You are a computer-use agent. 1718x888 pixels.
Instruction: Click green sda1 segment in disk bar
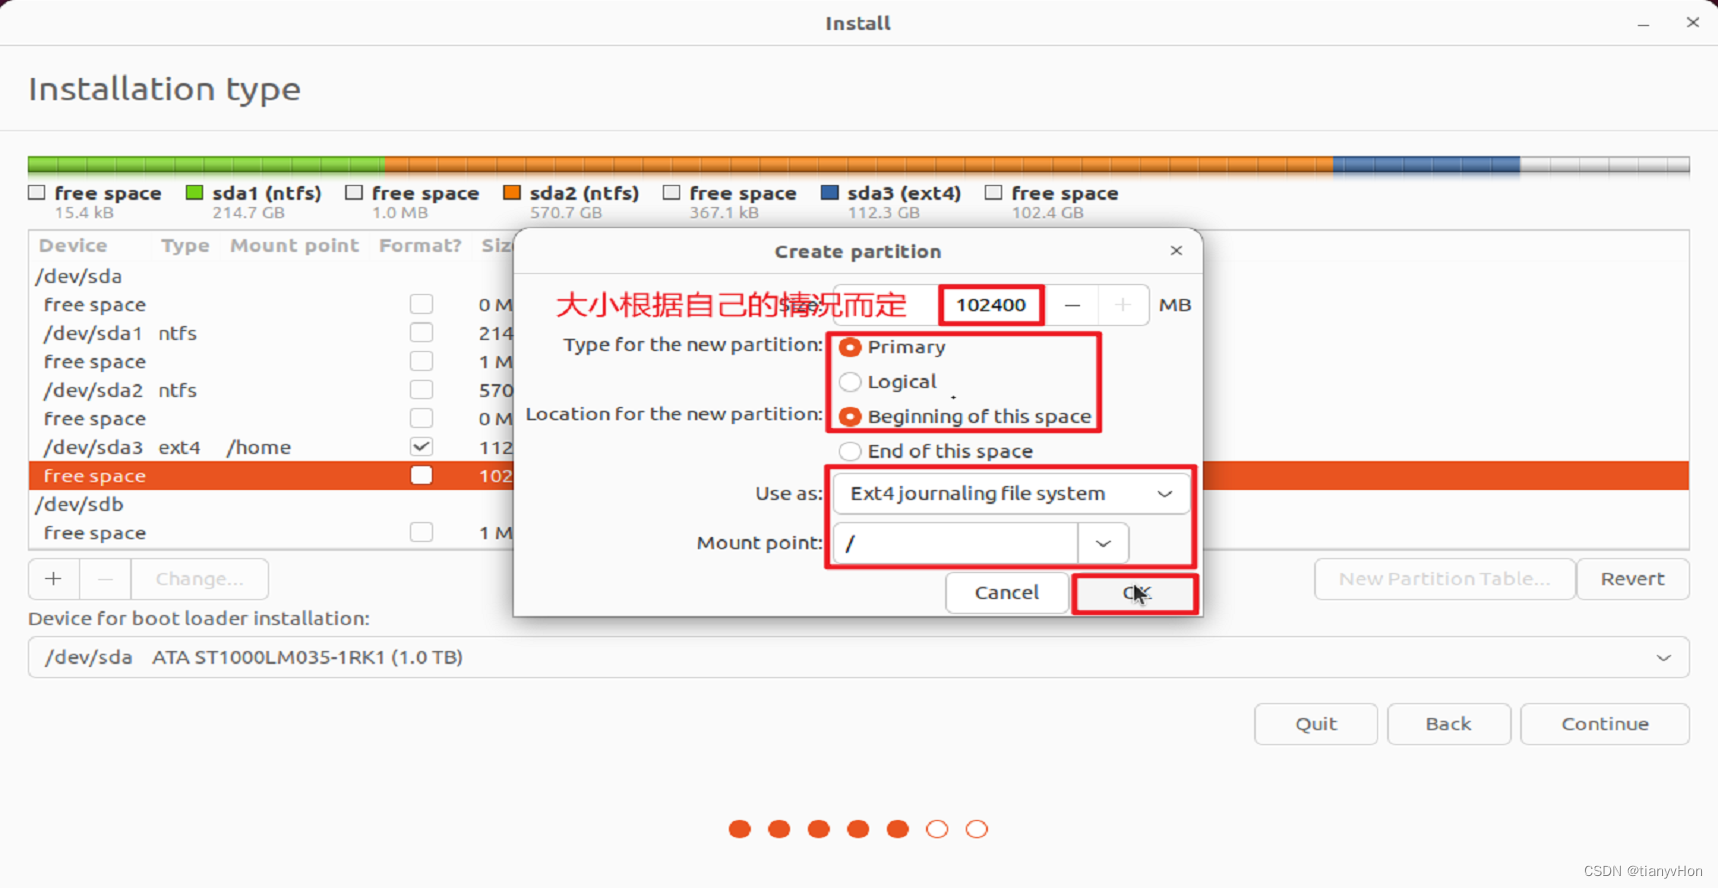pos(207,164)
